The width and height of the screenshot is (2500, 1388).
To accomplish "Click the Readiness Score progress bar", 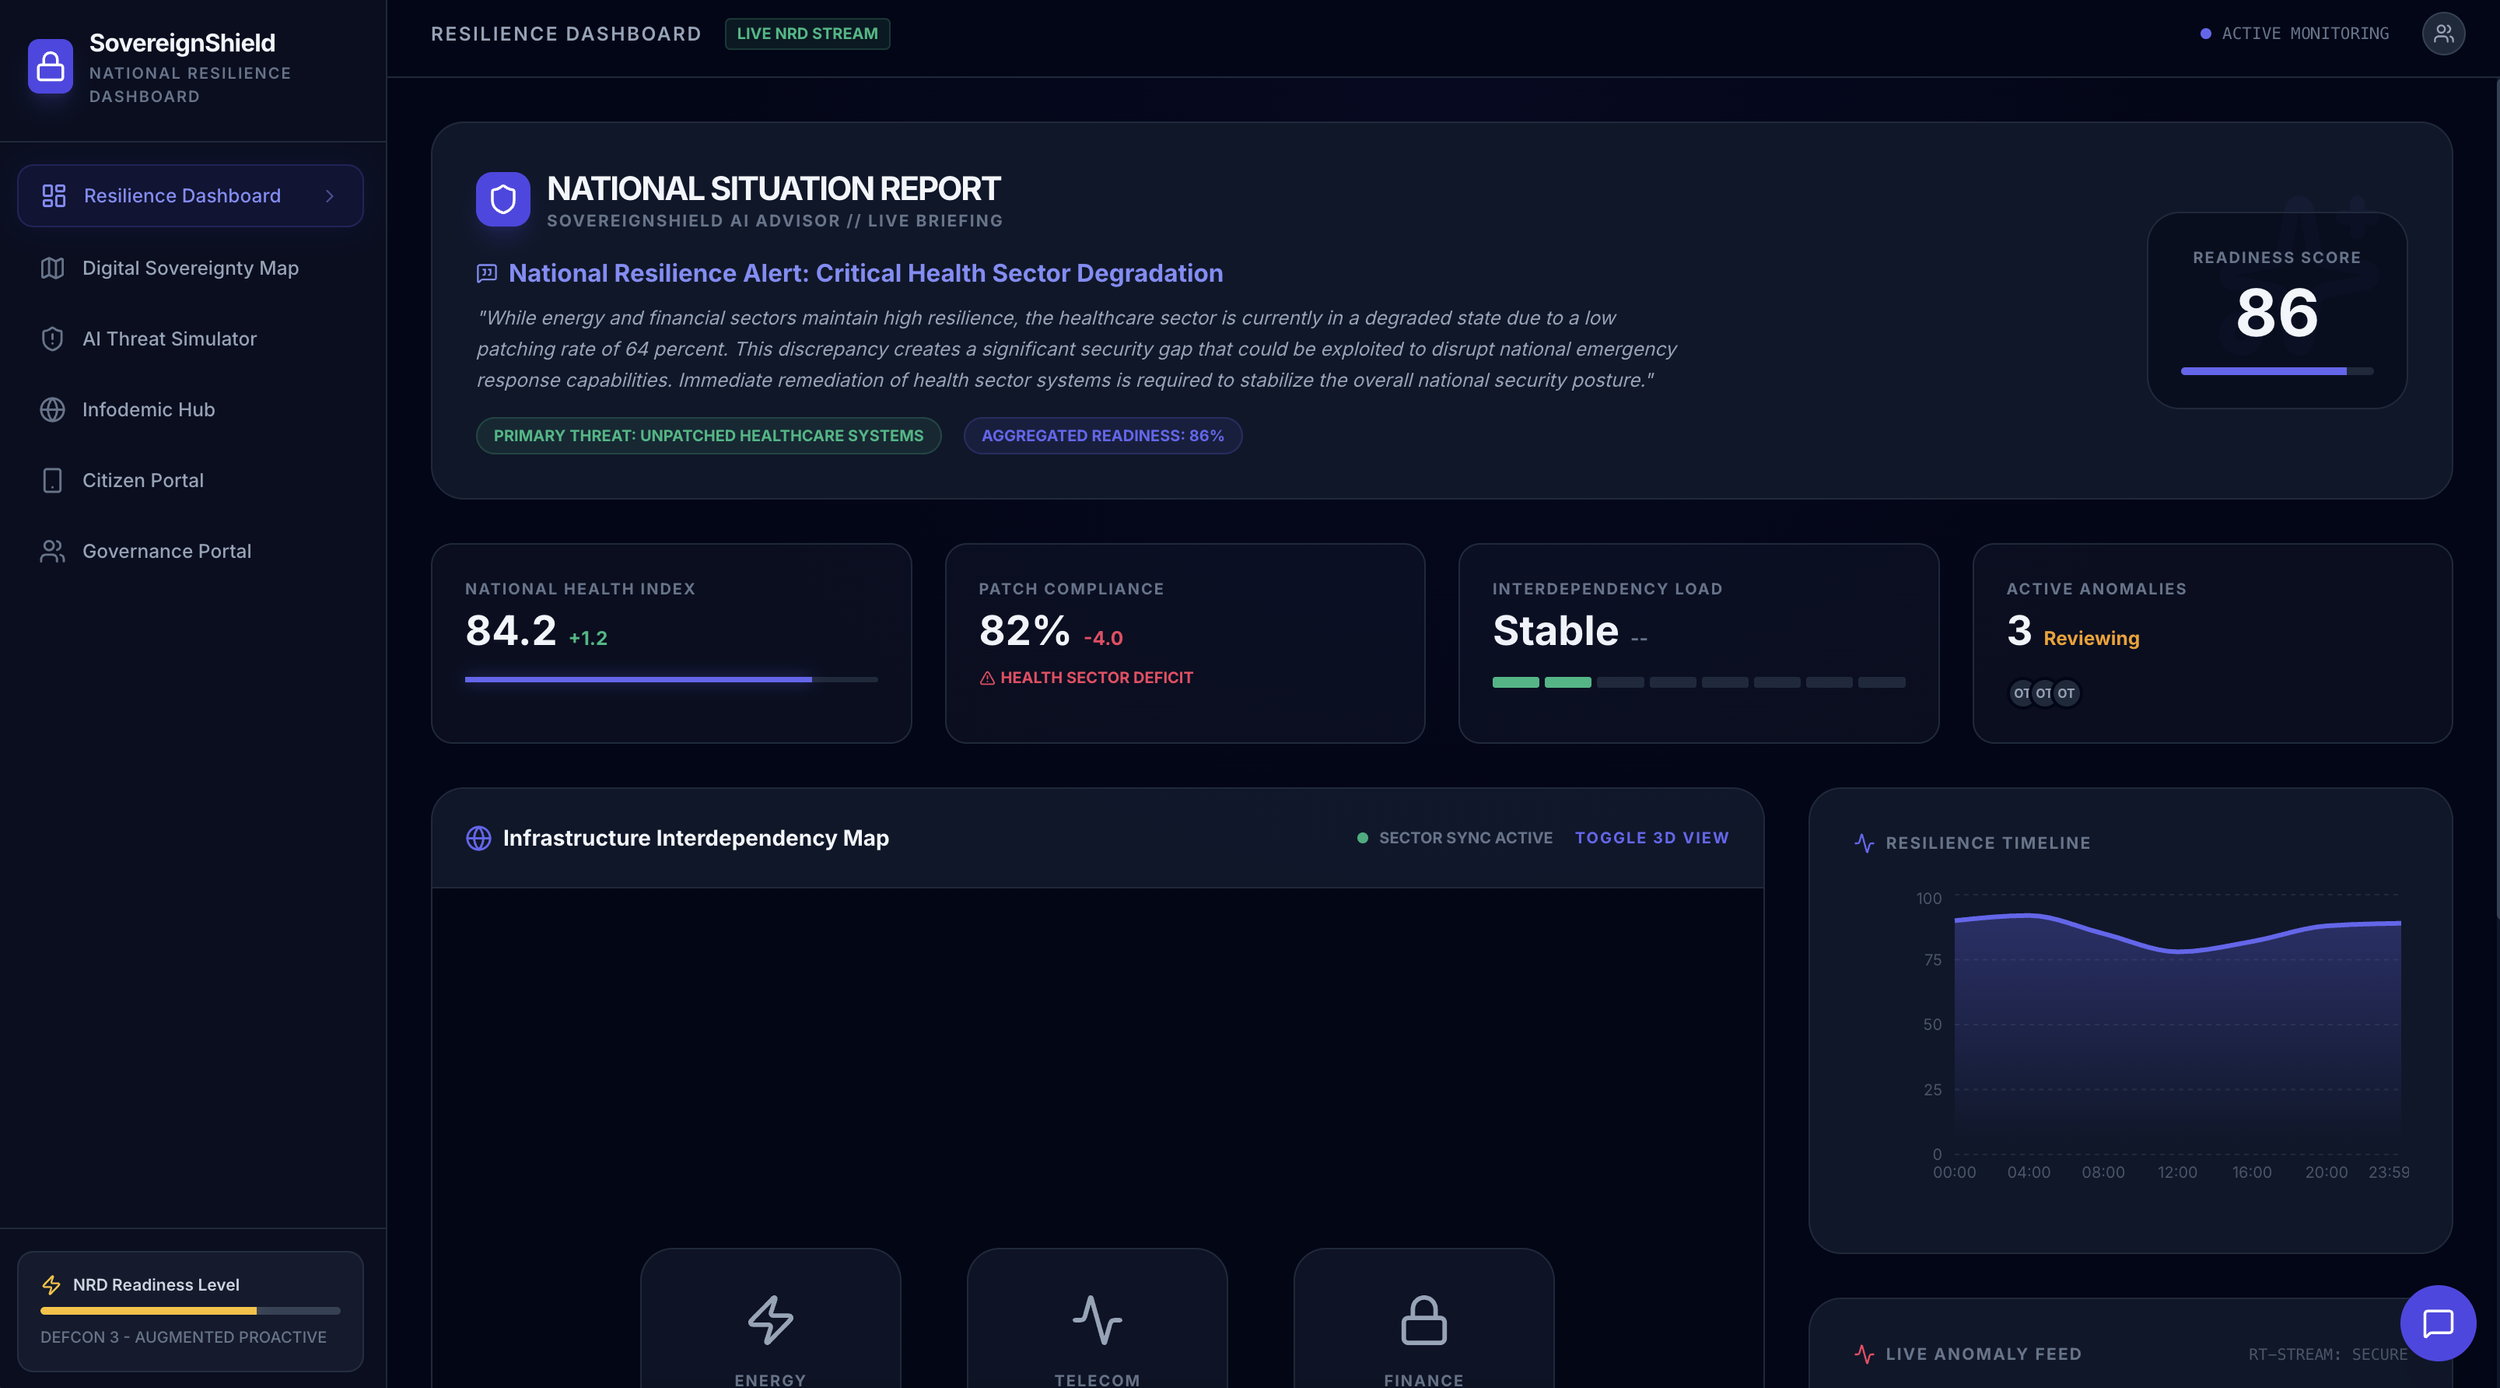I will pos(2276,371).
